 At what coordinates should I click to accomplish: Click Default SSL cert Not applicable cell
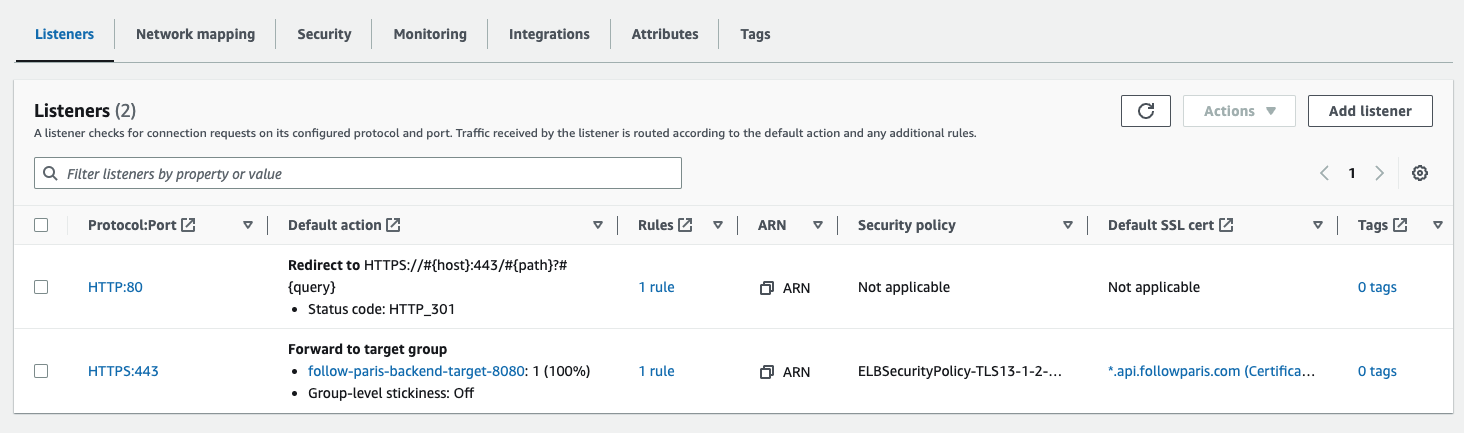coord(1154,287)
